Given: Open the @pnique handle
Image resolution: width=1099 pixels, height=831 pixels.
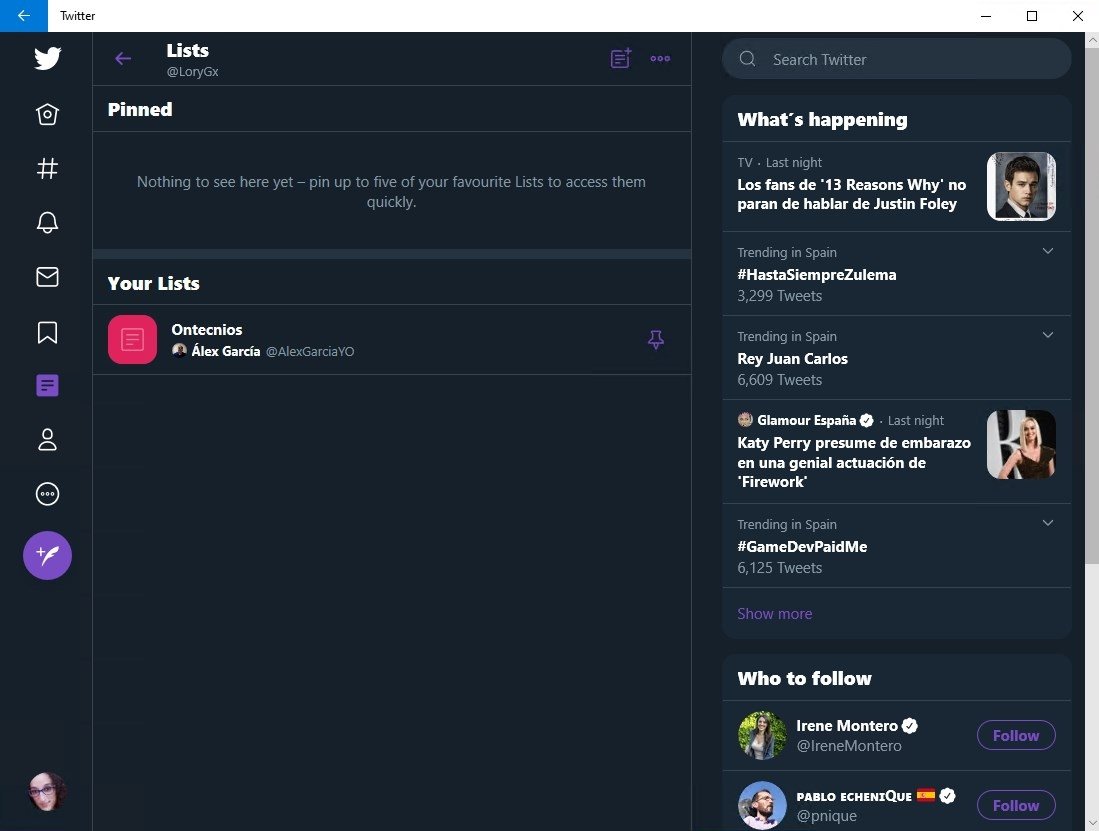Looking at the screenshot, I should (826, 816).
